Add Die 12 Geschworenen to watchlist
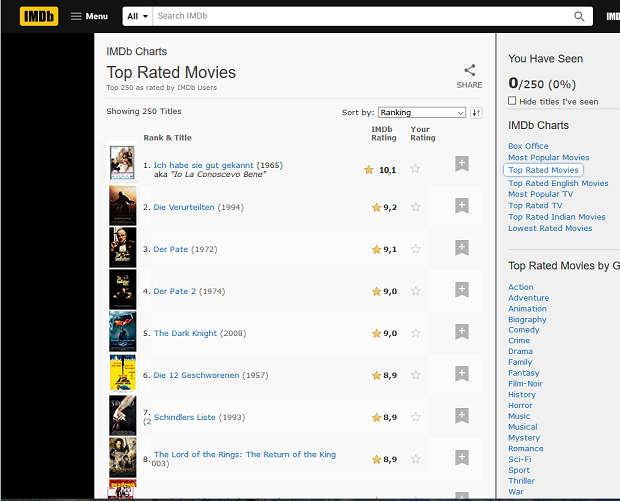The height and width of the screenshot is (502, 620). tap(461, 374)
